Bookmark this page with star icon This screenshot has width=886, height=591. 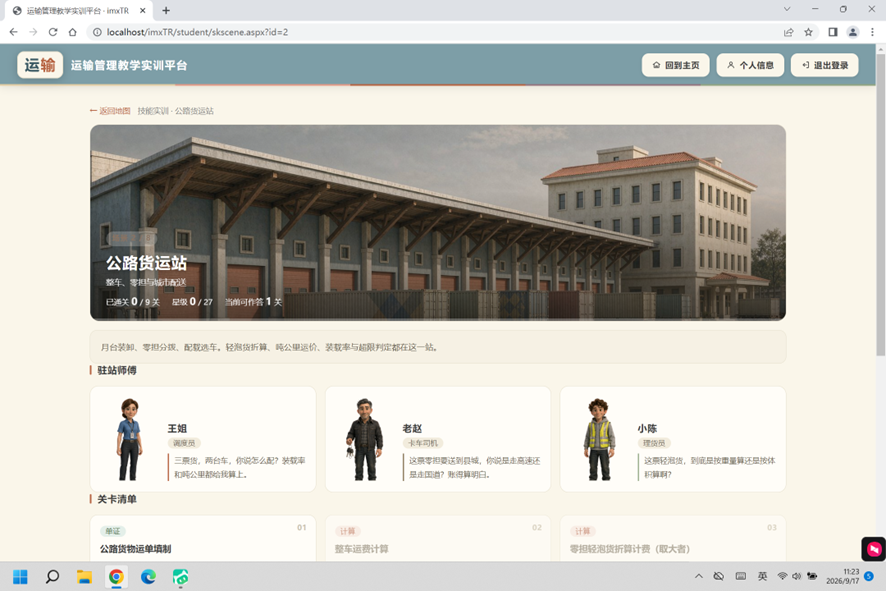coord(808,32)
